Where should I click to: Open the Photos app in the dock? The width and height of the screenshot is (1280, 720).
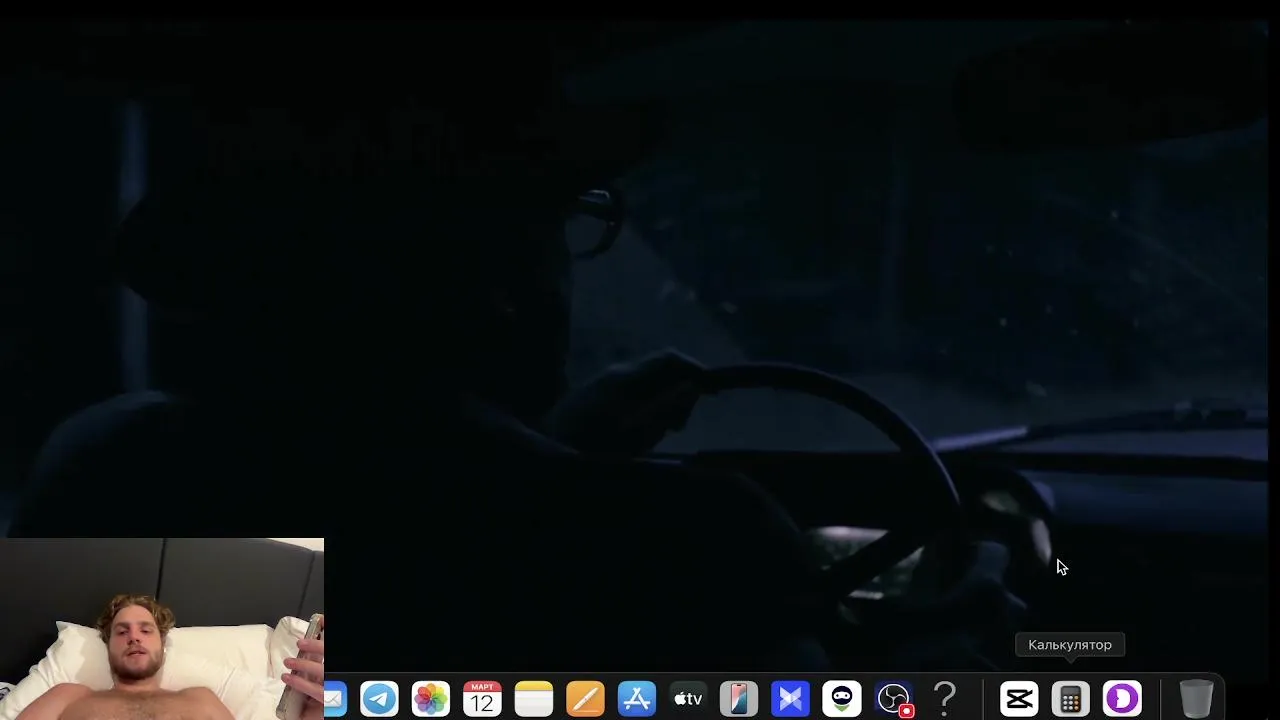[431, 698]
